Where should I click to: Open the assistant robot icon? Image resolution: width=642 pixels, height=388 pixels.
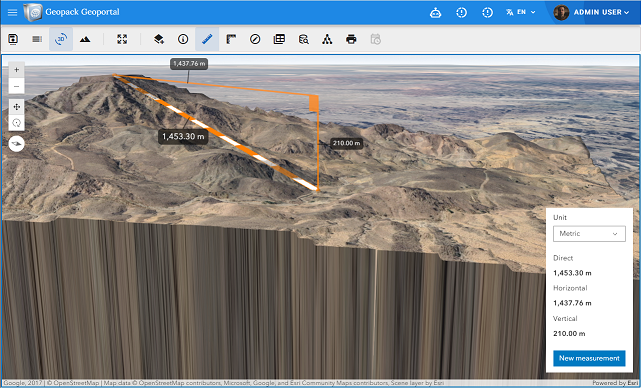coord(435,13)
